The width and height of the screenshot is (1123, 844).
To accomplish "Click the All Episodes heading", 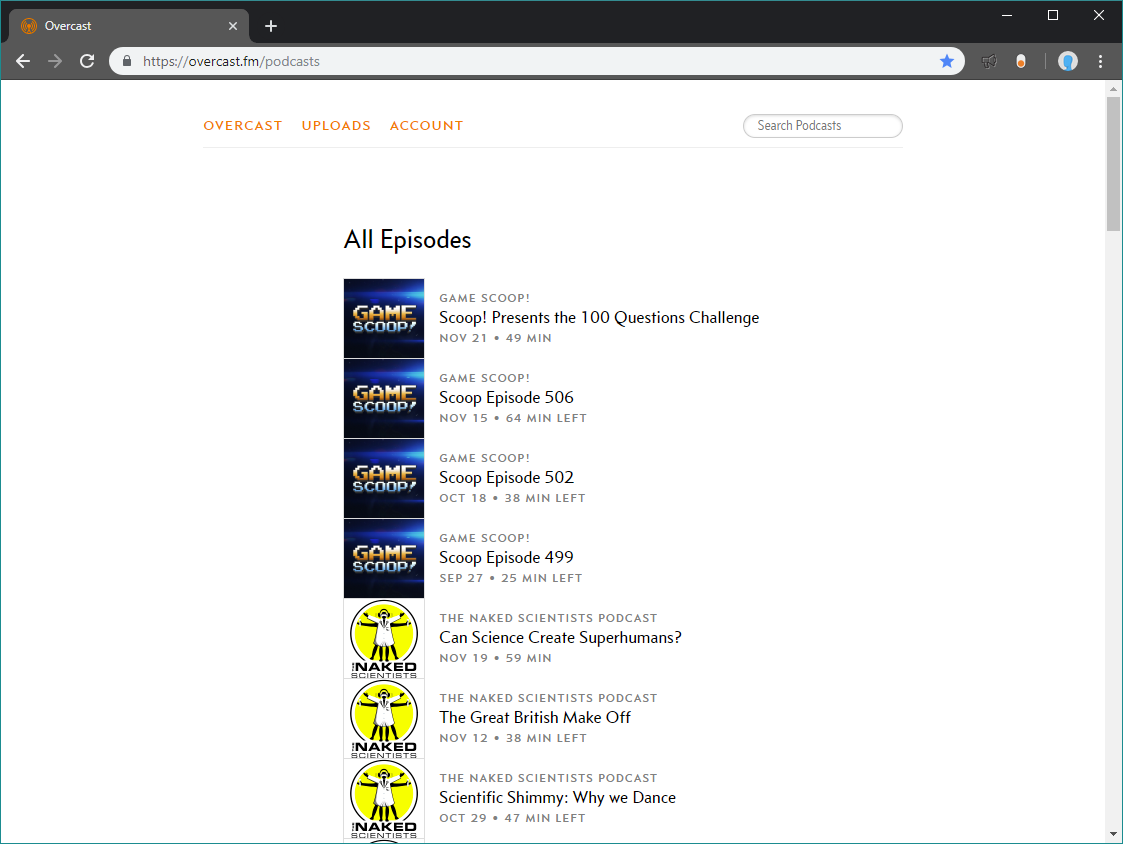I will coord(408,240).
